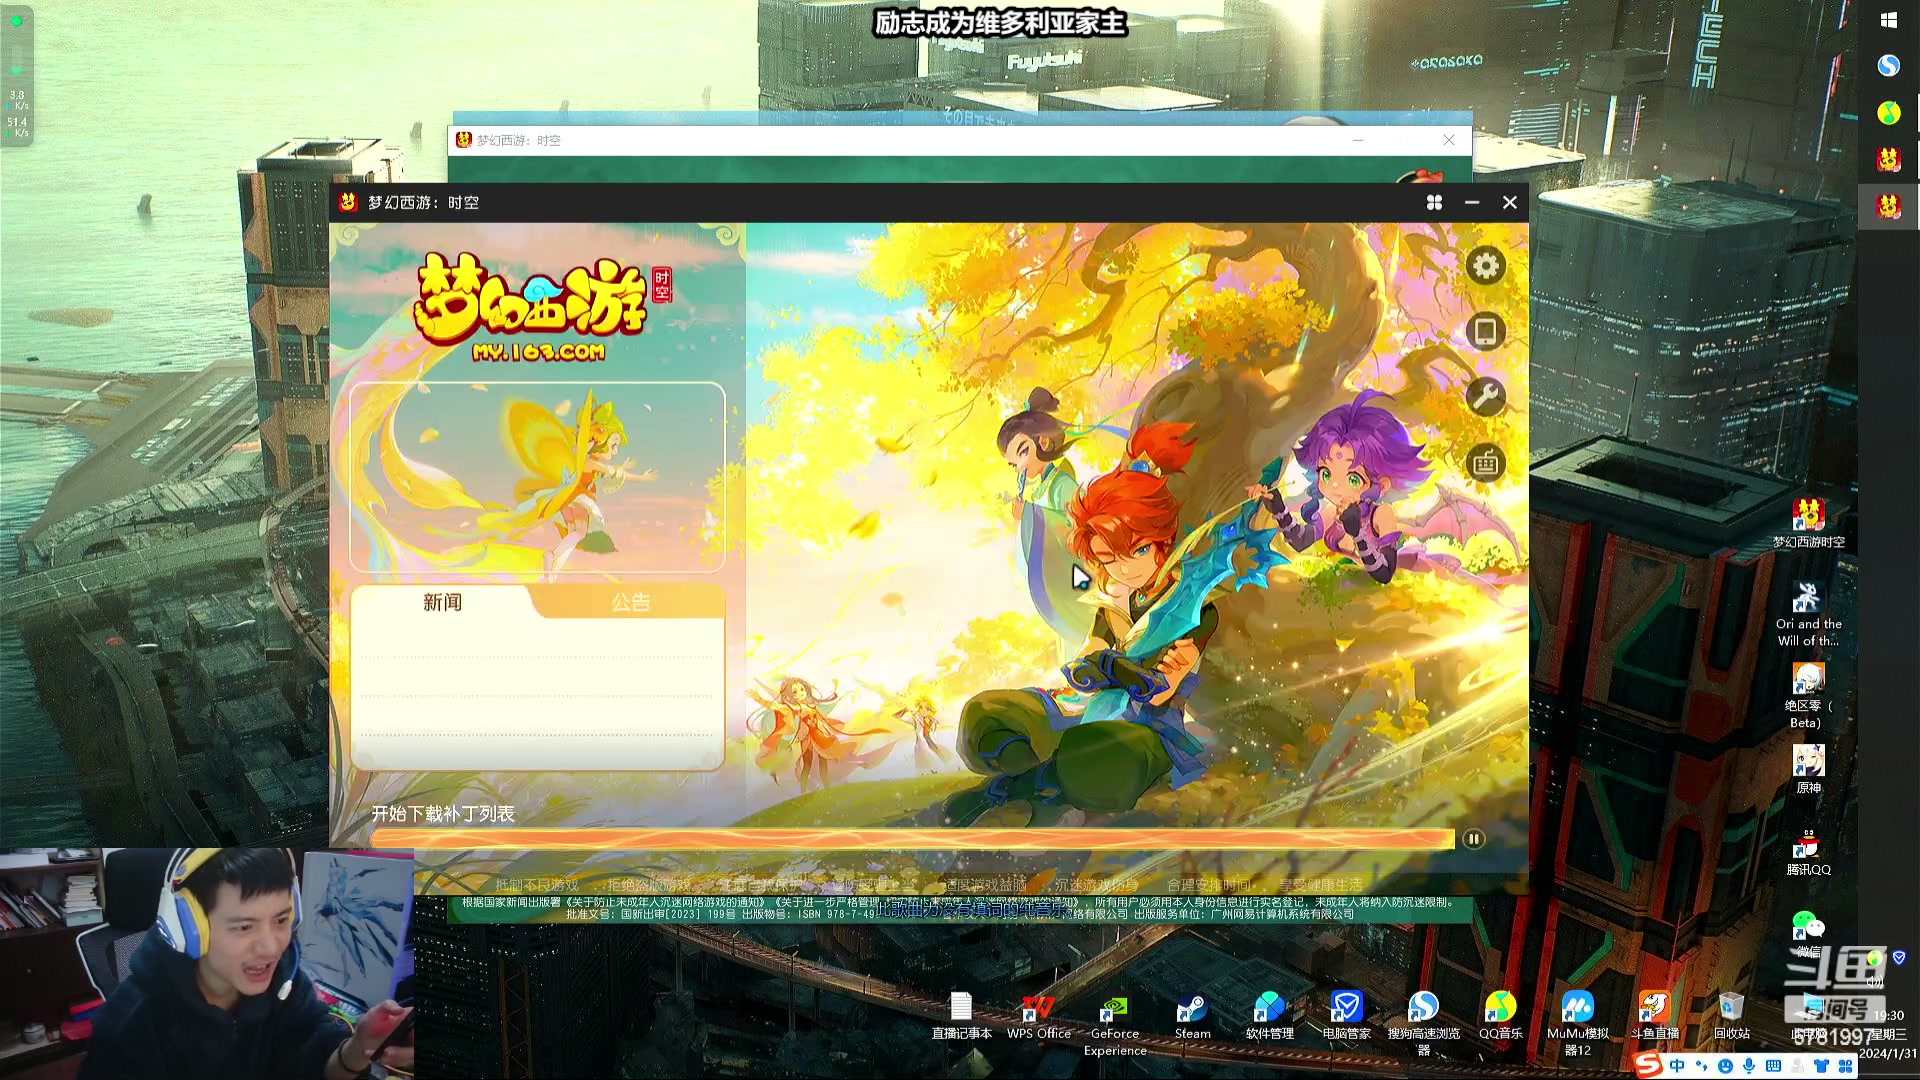Open the 斗鱼直播 desktop shortcut
This screenshot has height=1080, width=1920.
pos(1654,1016)
